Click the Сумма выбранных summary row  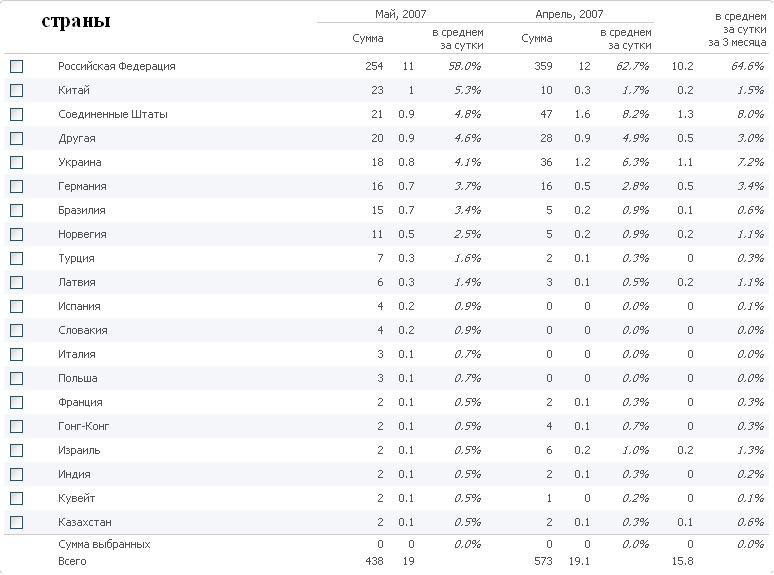point(386,544)
